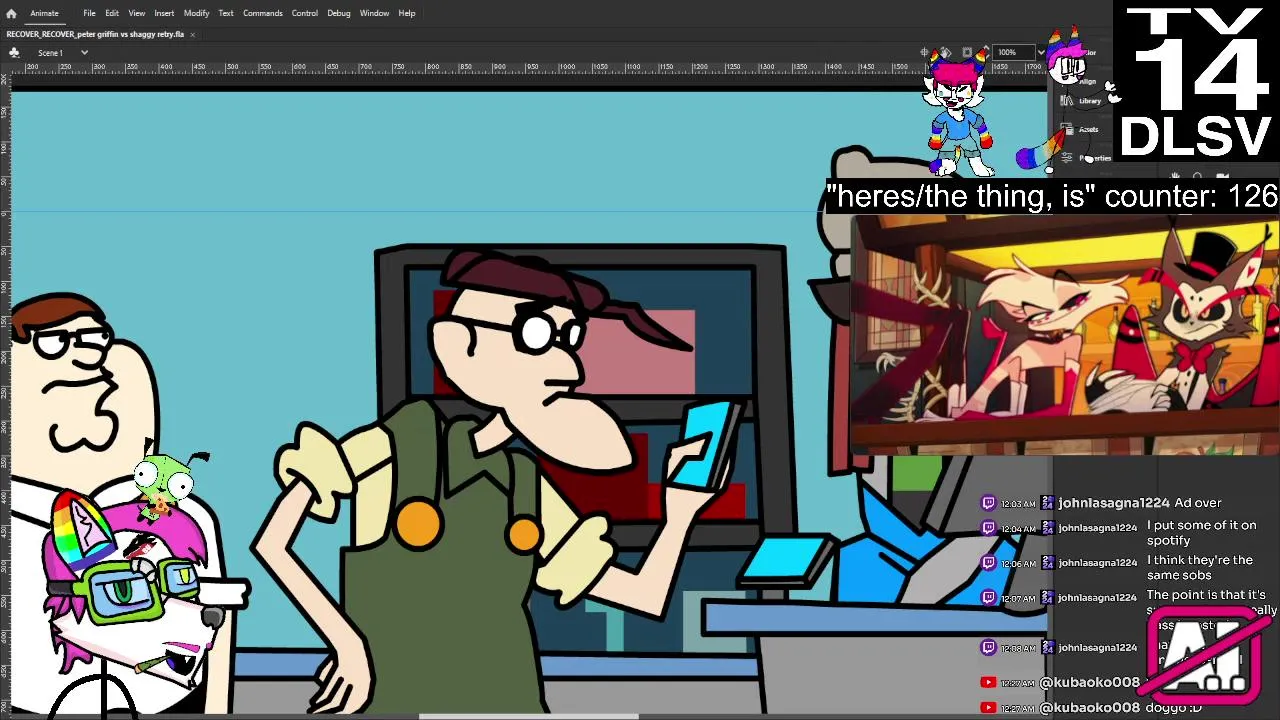Toggle clip content outside stage
1280x720 pixels.
pos(967,52)
